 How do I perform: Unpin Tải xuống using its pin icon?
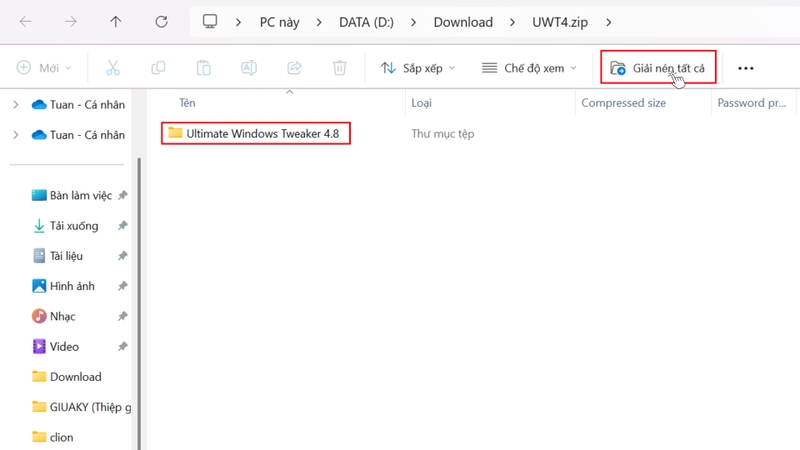[x=122, y=226]
